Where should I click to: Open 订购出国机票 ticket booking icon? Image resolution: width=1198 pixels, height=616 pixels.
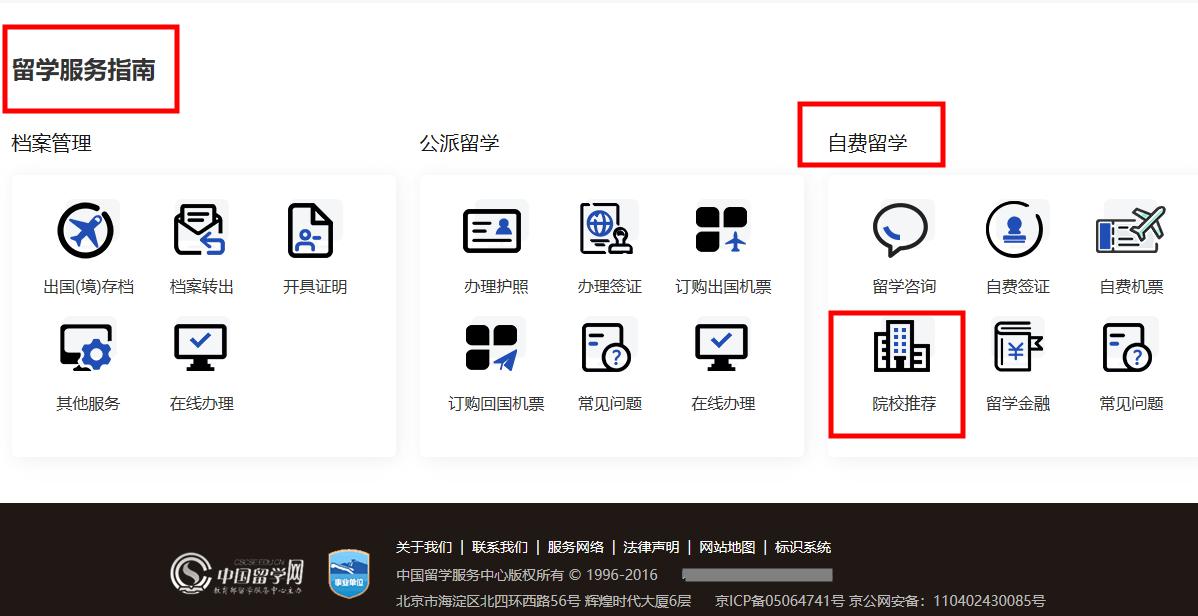[x=721, y=229]
